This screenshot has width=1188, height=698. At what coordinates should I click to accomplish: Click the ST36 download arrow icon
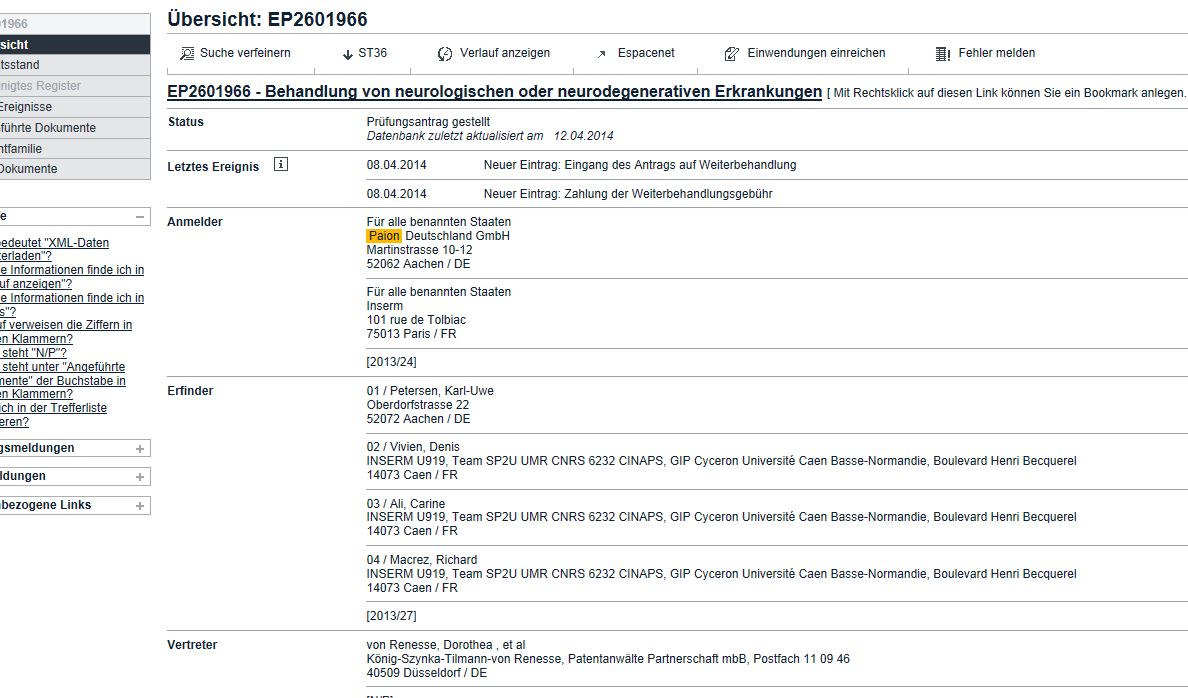pos(348,55)
